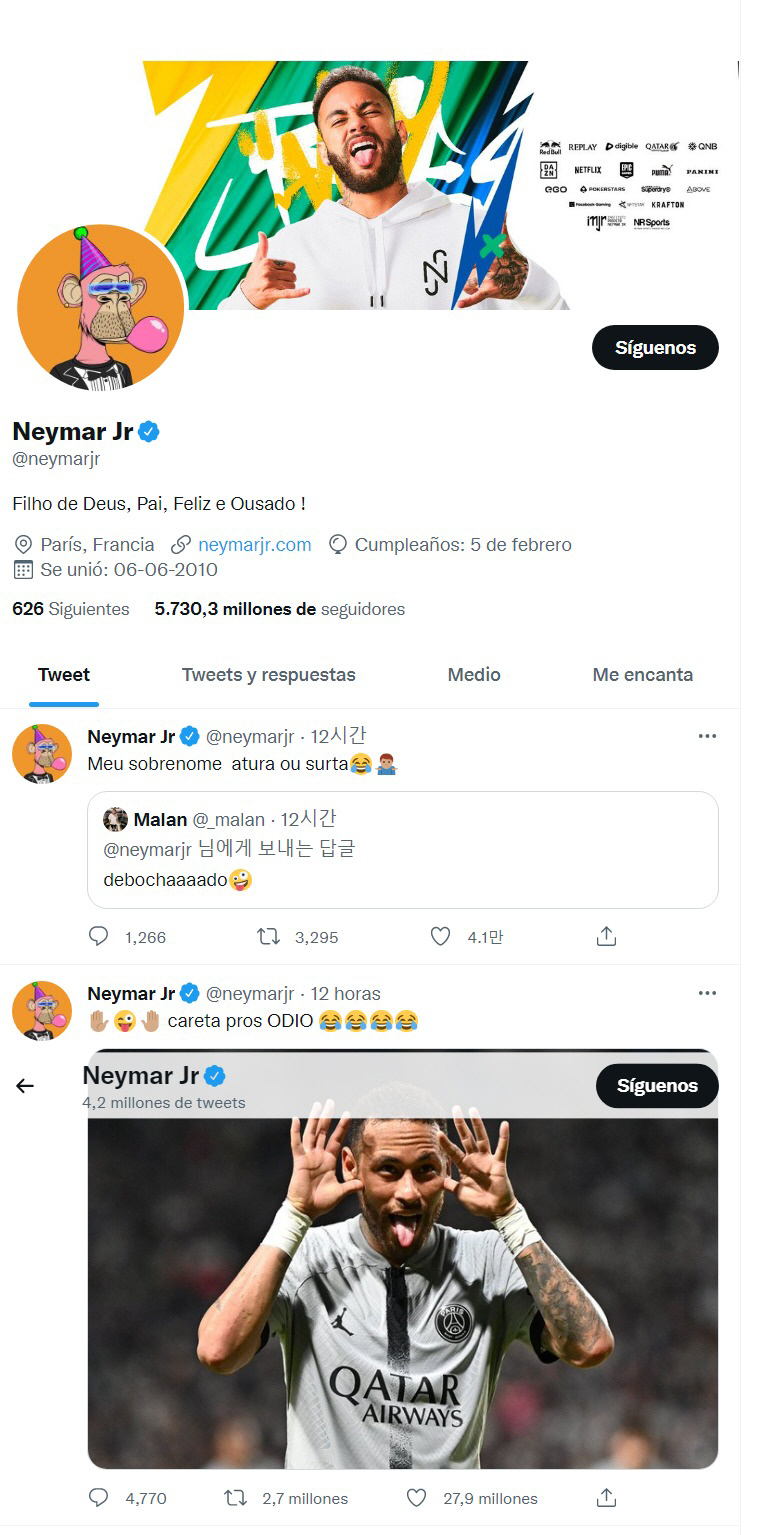Reply to the 'careta pros ODIO' tweet
Image resolution: width=769 pixels, height=1535 pixels.
[x=98, y=1498]
